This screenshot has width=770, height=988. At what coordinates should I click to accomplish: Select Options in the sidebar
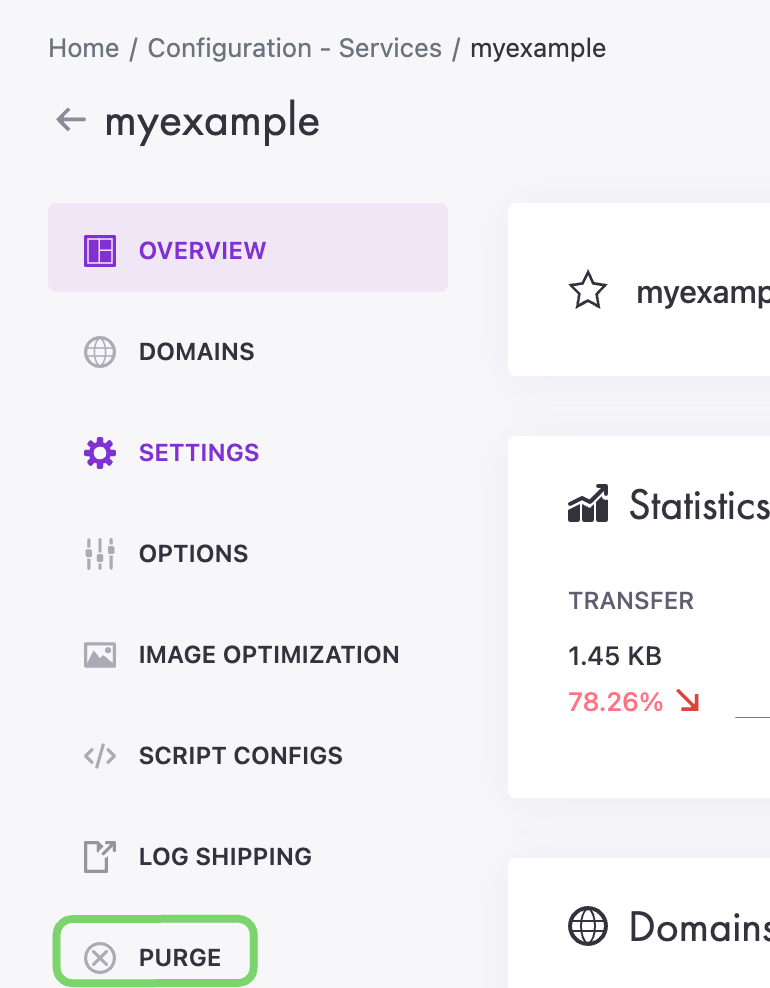pos(194,554)
